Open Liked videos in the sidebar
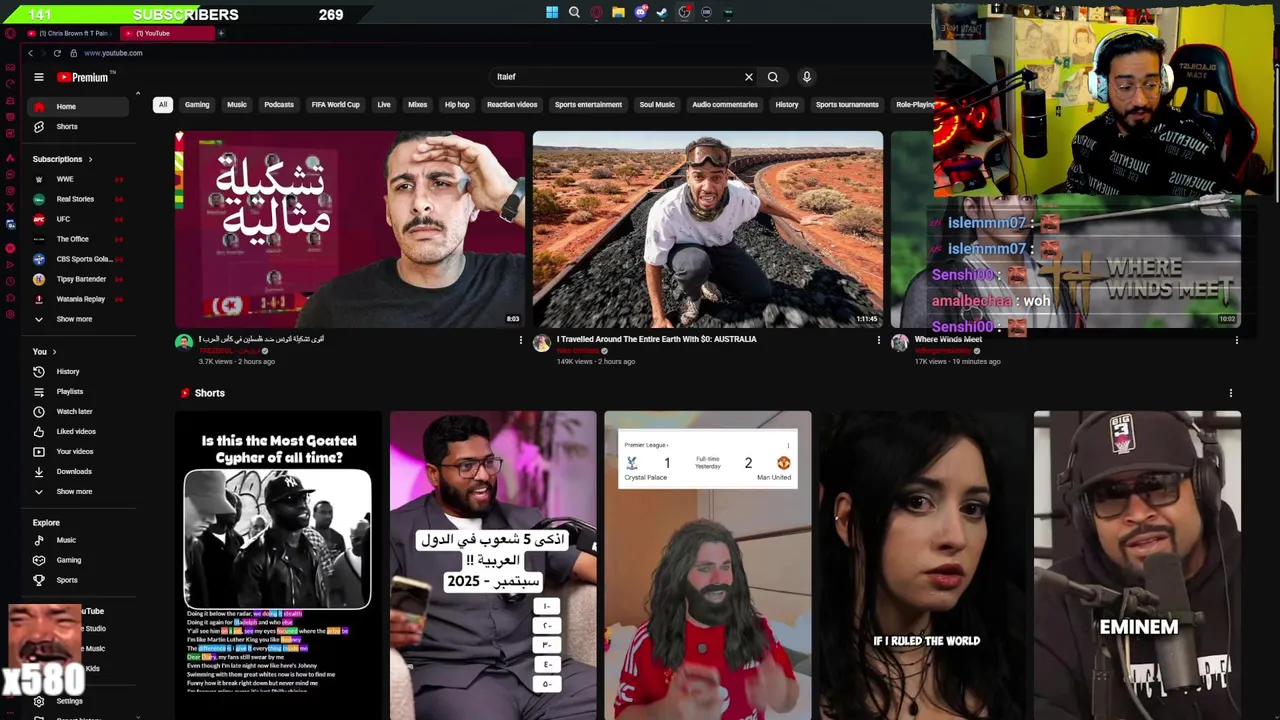The height and width of the screenshot is (720, 1280). coord(80,432)
